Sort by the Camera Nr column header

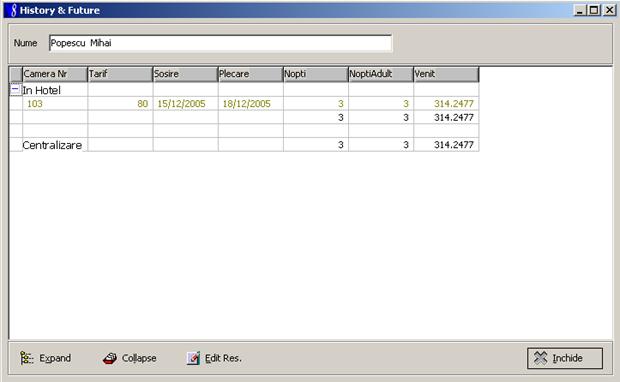tap(55, 74)
